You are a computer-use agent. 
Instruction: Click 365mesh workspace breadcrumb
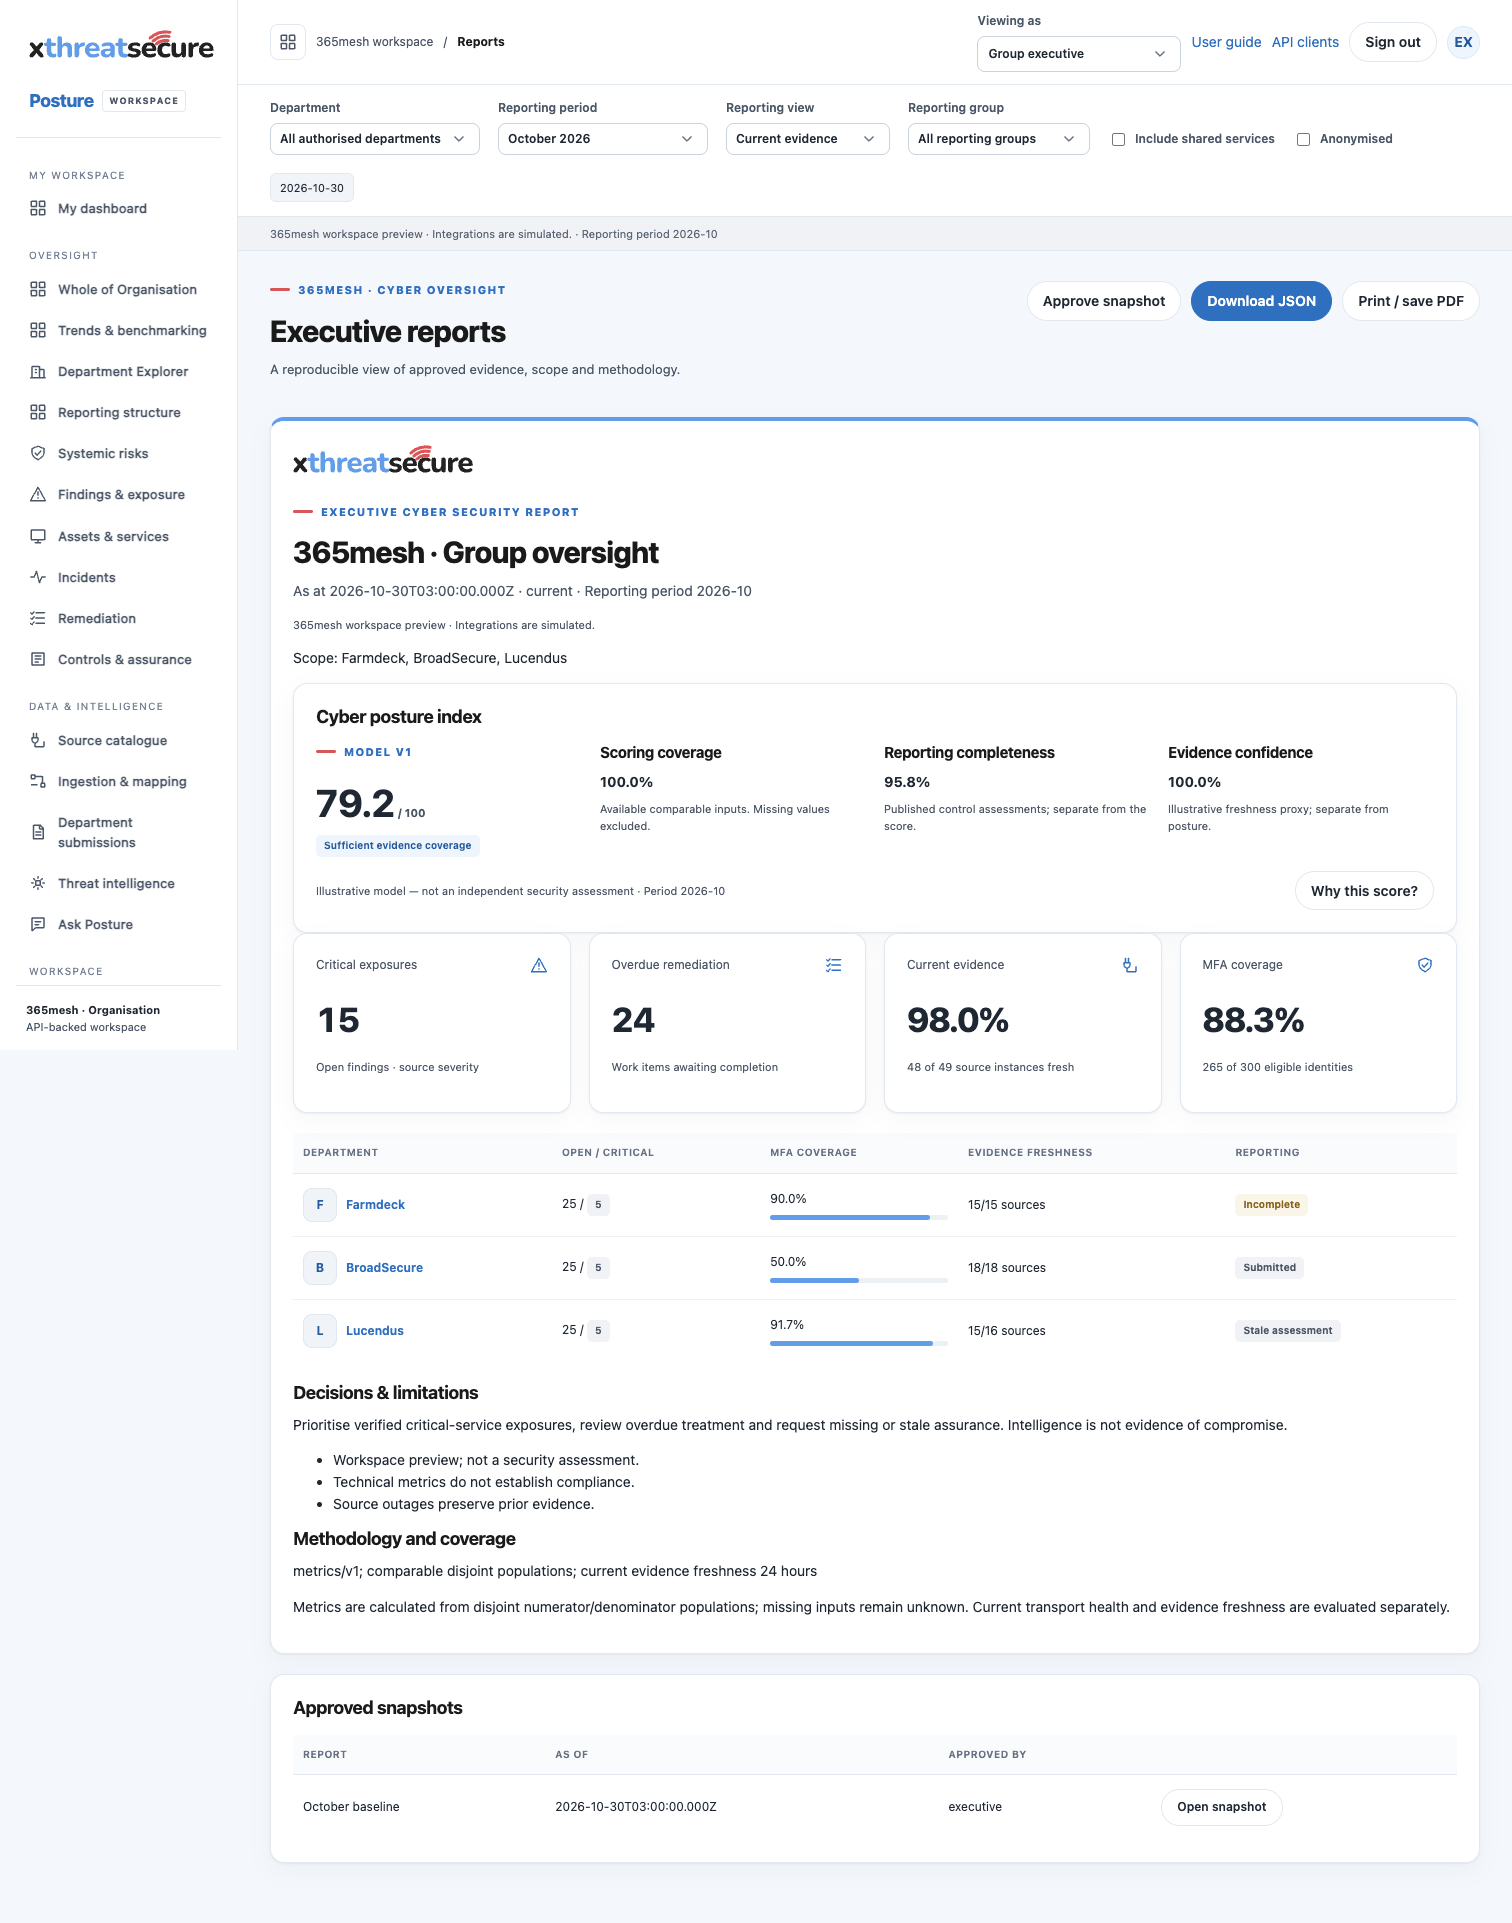pos(375,42)
